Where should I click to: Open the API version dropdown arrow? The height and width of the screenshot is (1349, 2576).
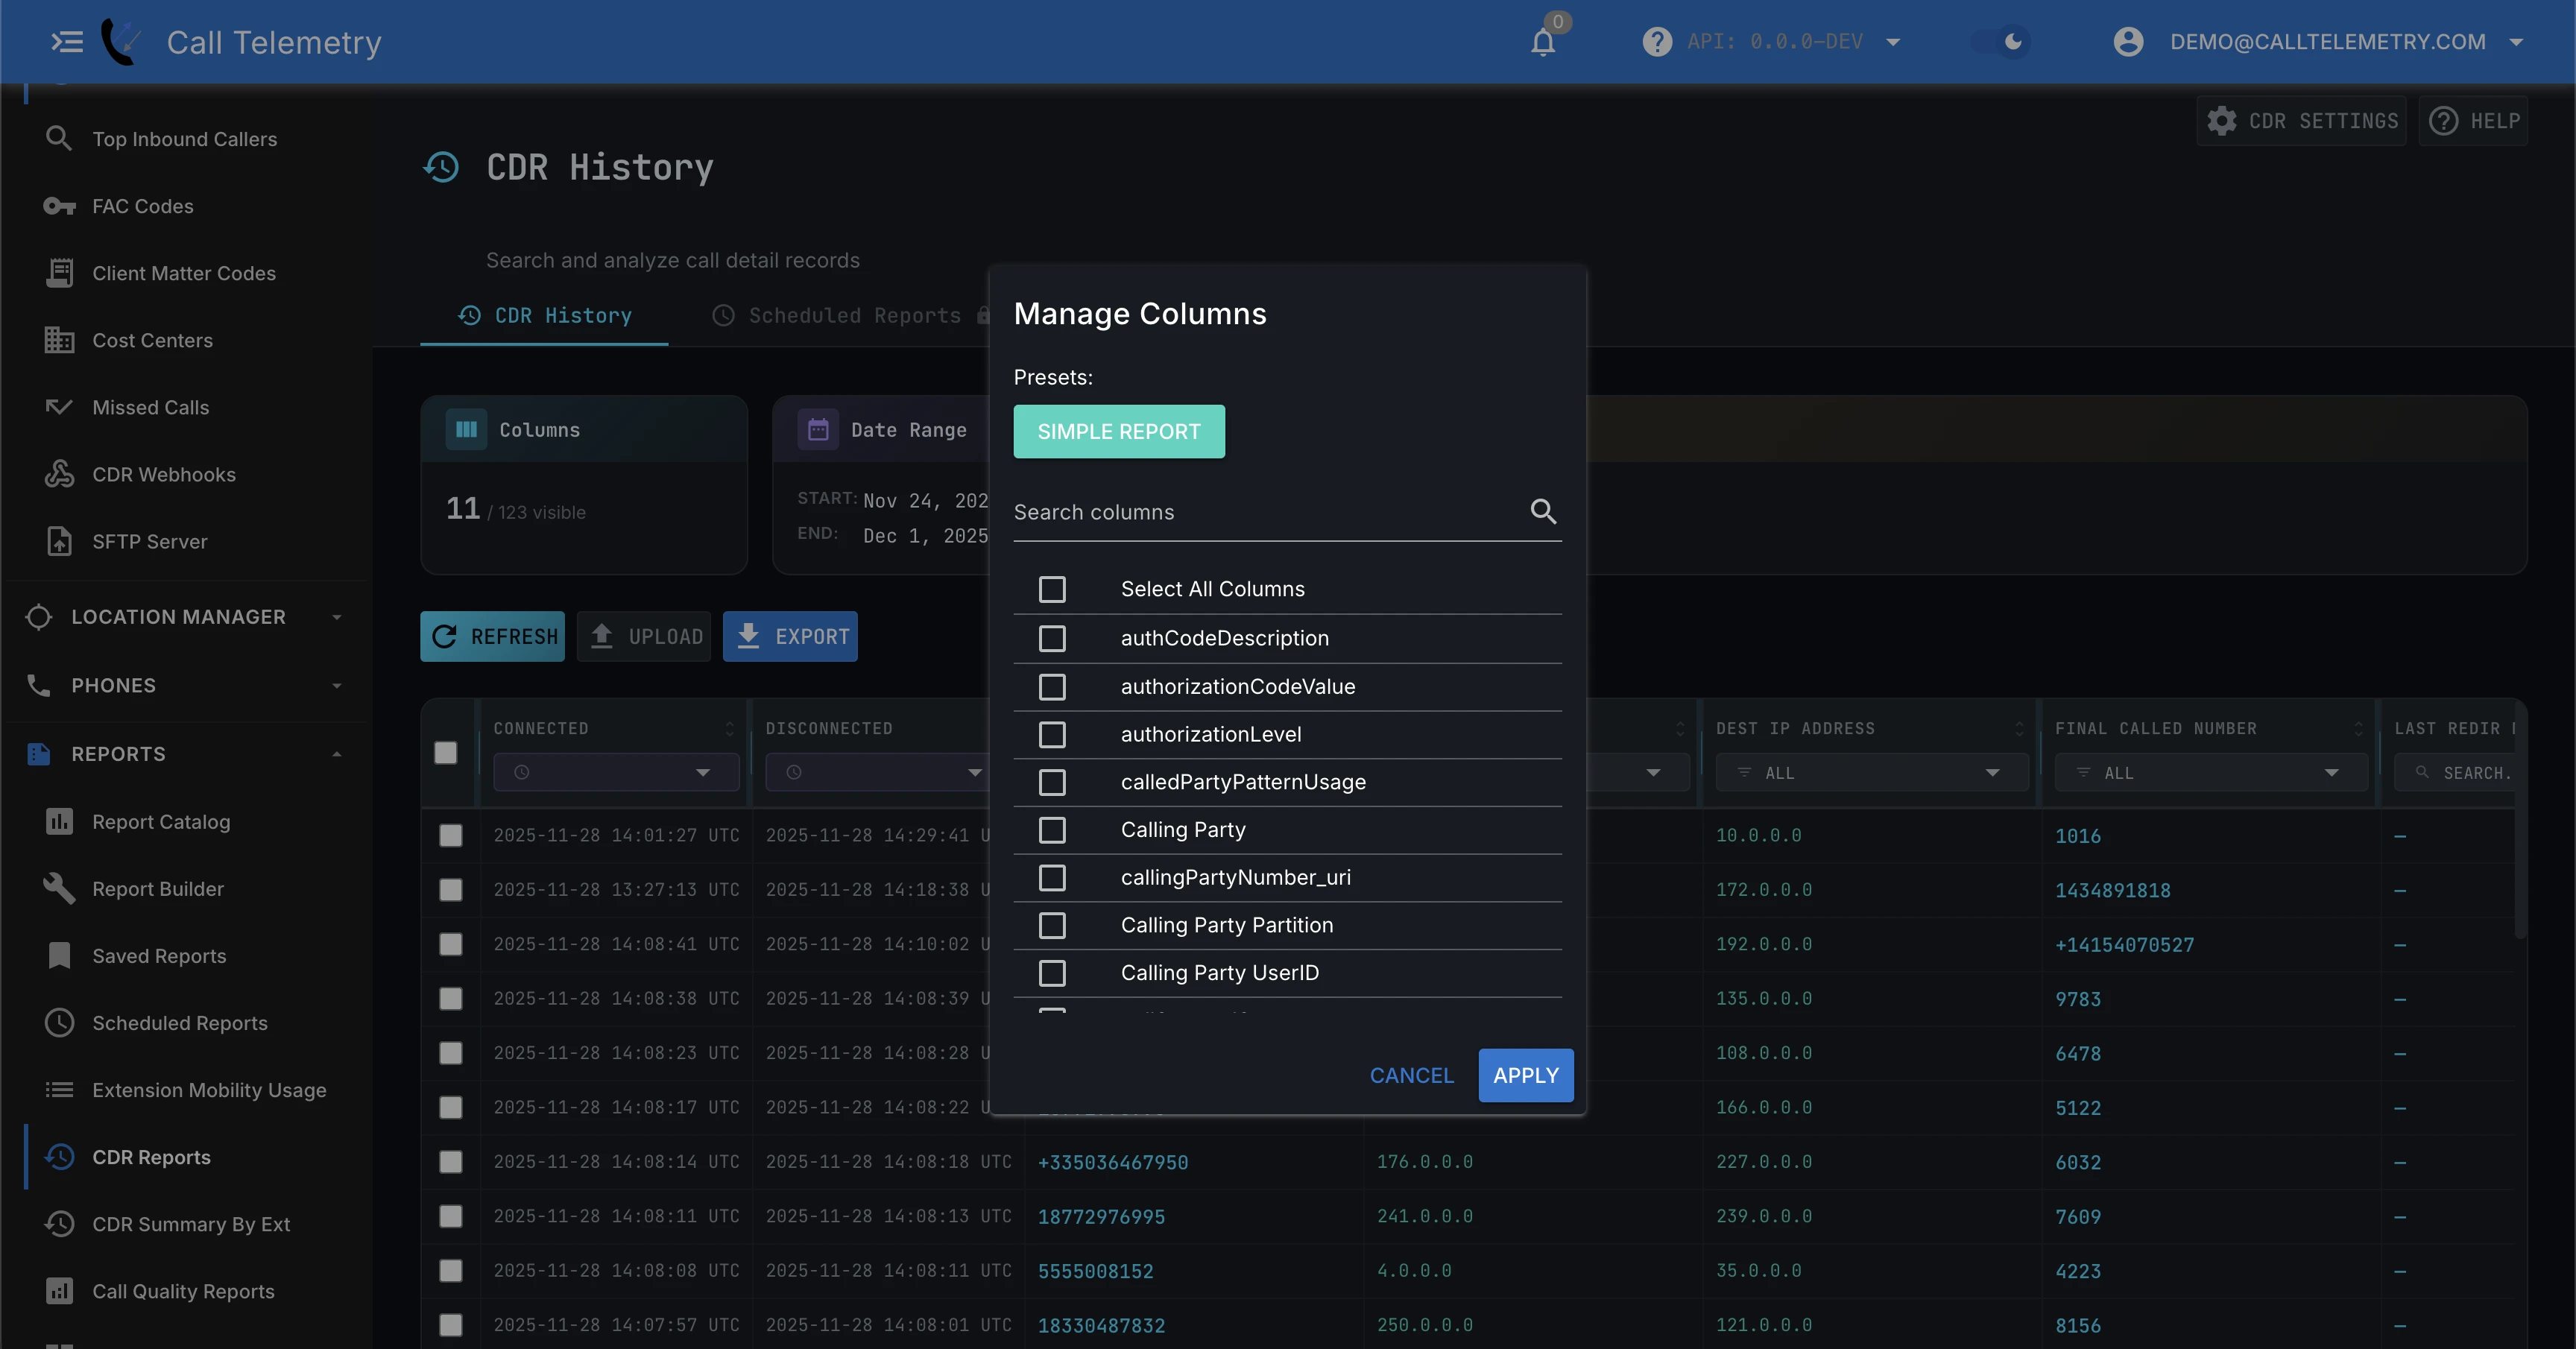tap(1893, 42)
